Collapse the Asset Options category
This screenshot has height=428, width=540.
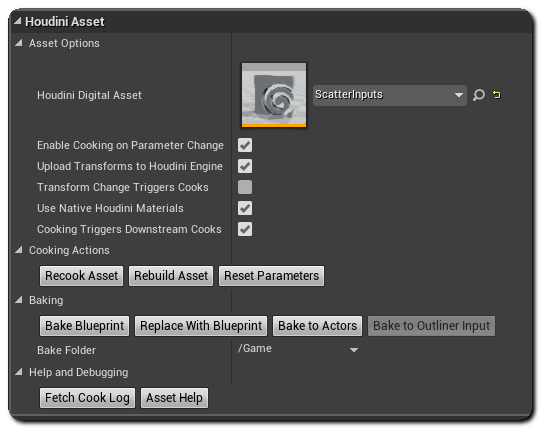19,43
